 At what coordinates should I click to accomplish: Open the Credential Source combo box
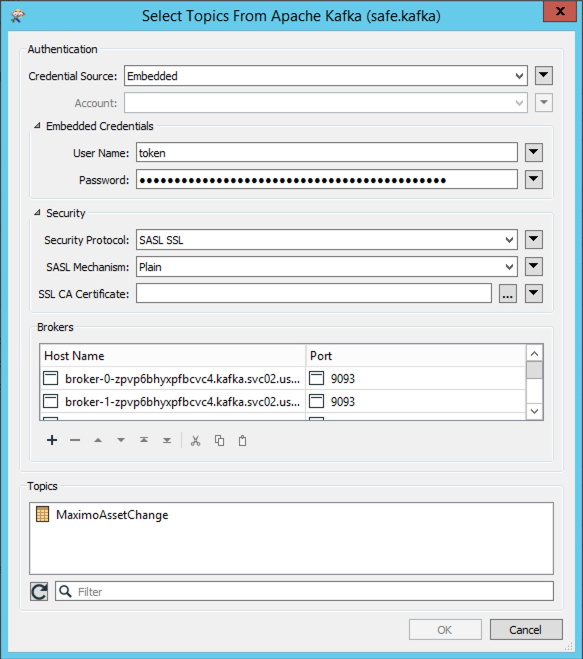point(326,76)
